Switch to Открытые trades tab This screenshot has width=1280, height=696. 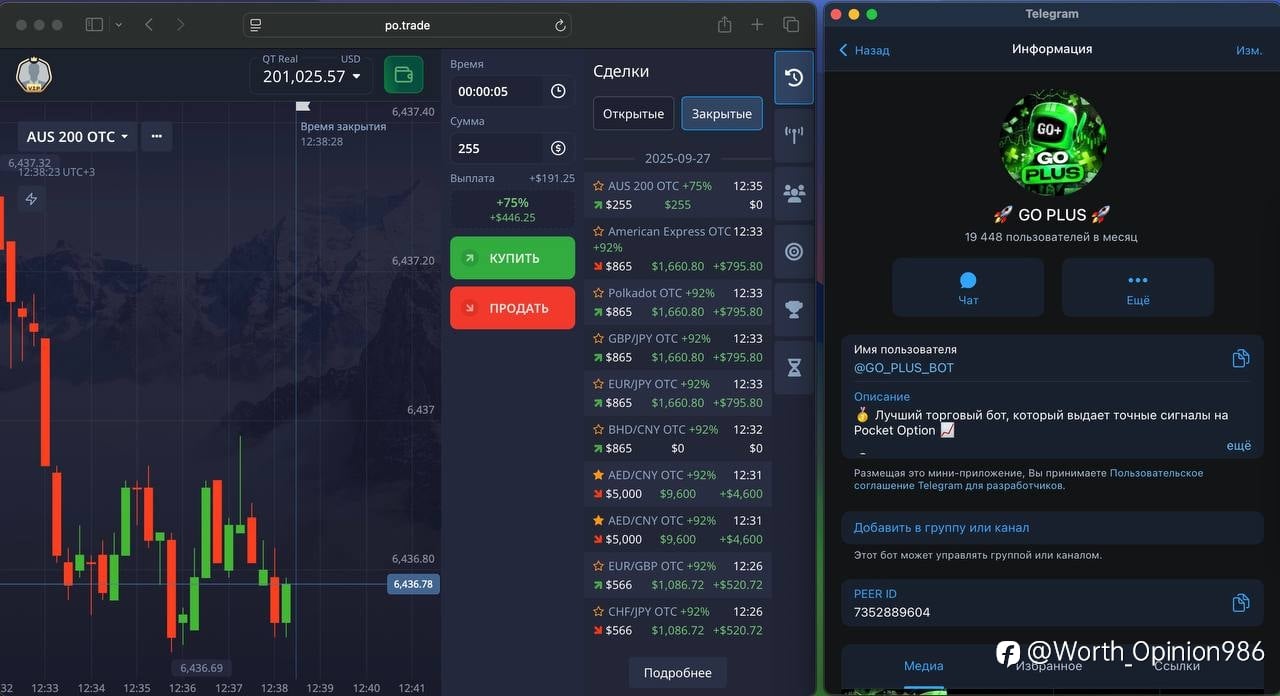[x=633, y=114]
